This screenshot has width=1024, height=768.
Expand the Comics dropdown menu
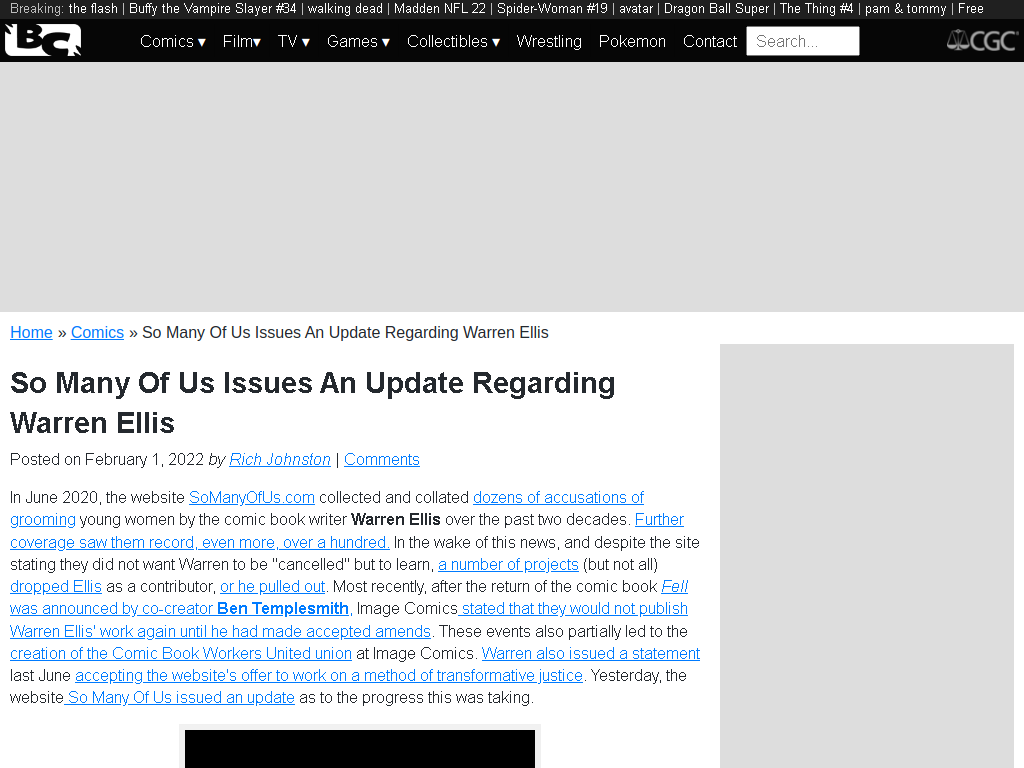[x=173, y=41]
